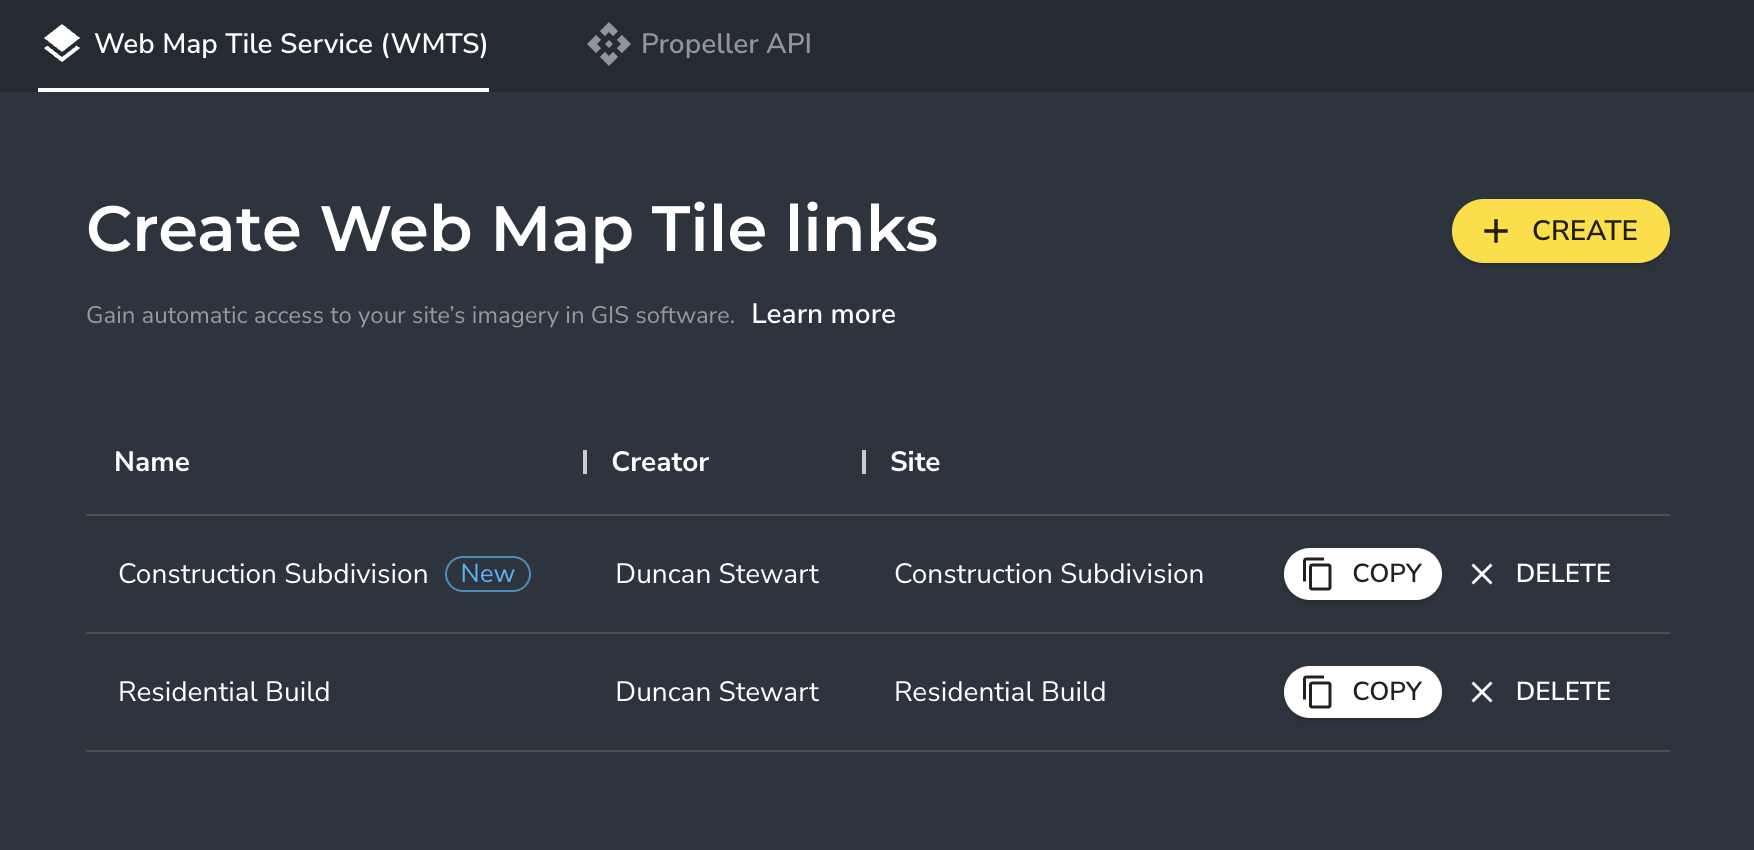Click the Name column header
The image size is (1754, 850).
(152, 462)
